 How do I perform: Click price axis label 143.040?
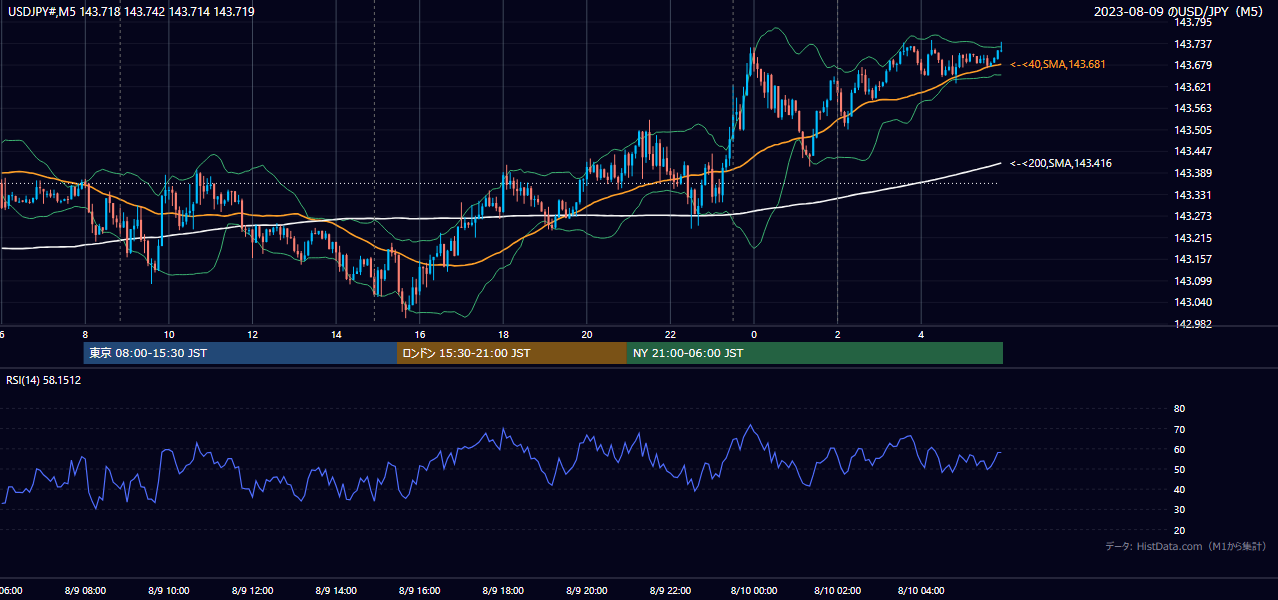(1193, 302)
